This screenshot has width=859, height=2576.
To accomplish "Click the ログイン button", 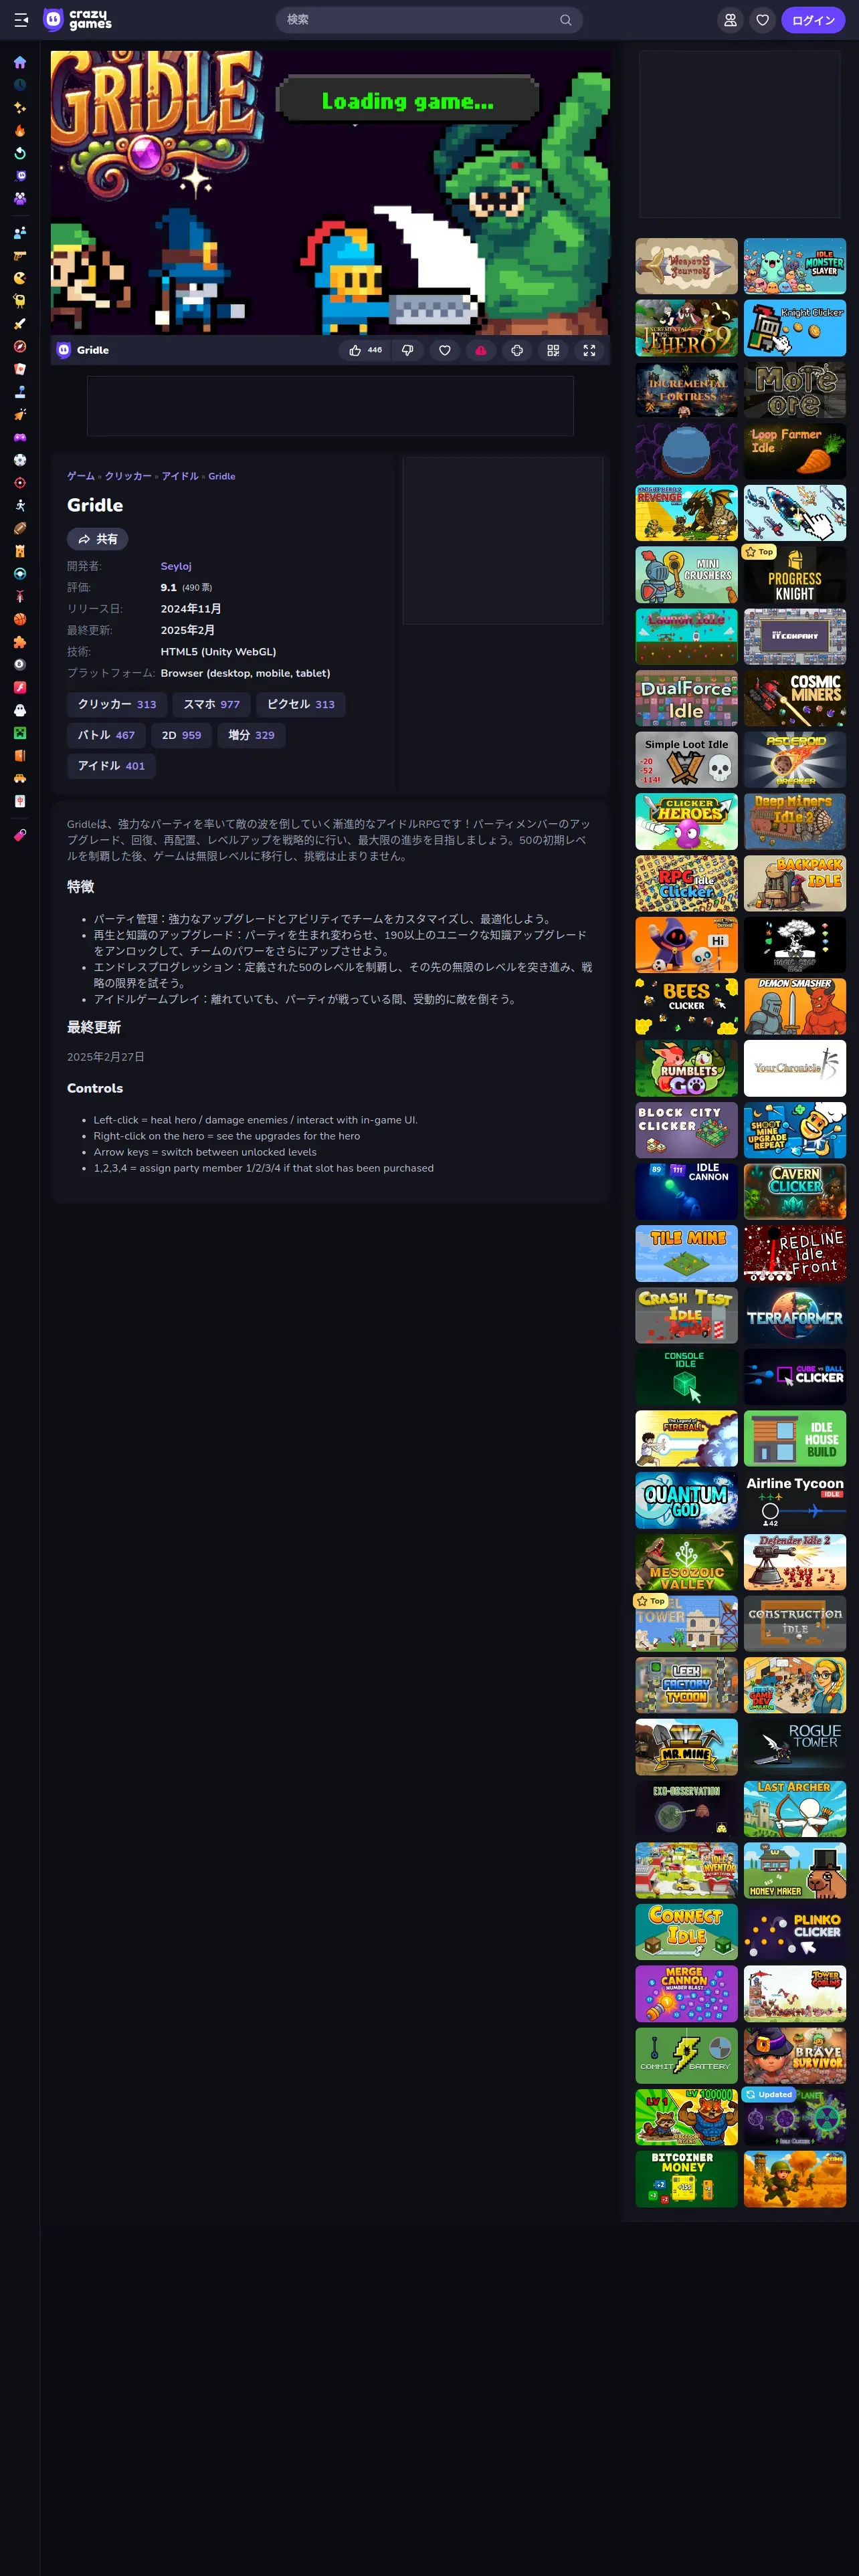I will click(813, 20).
